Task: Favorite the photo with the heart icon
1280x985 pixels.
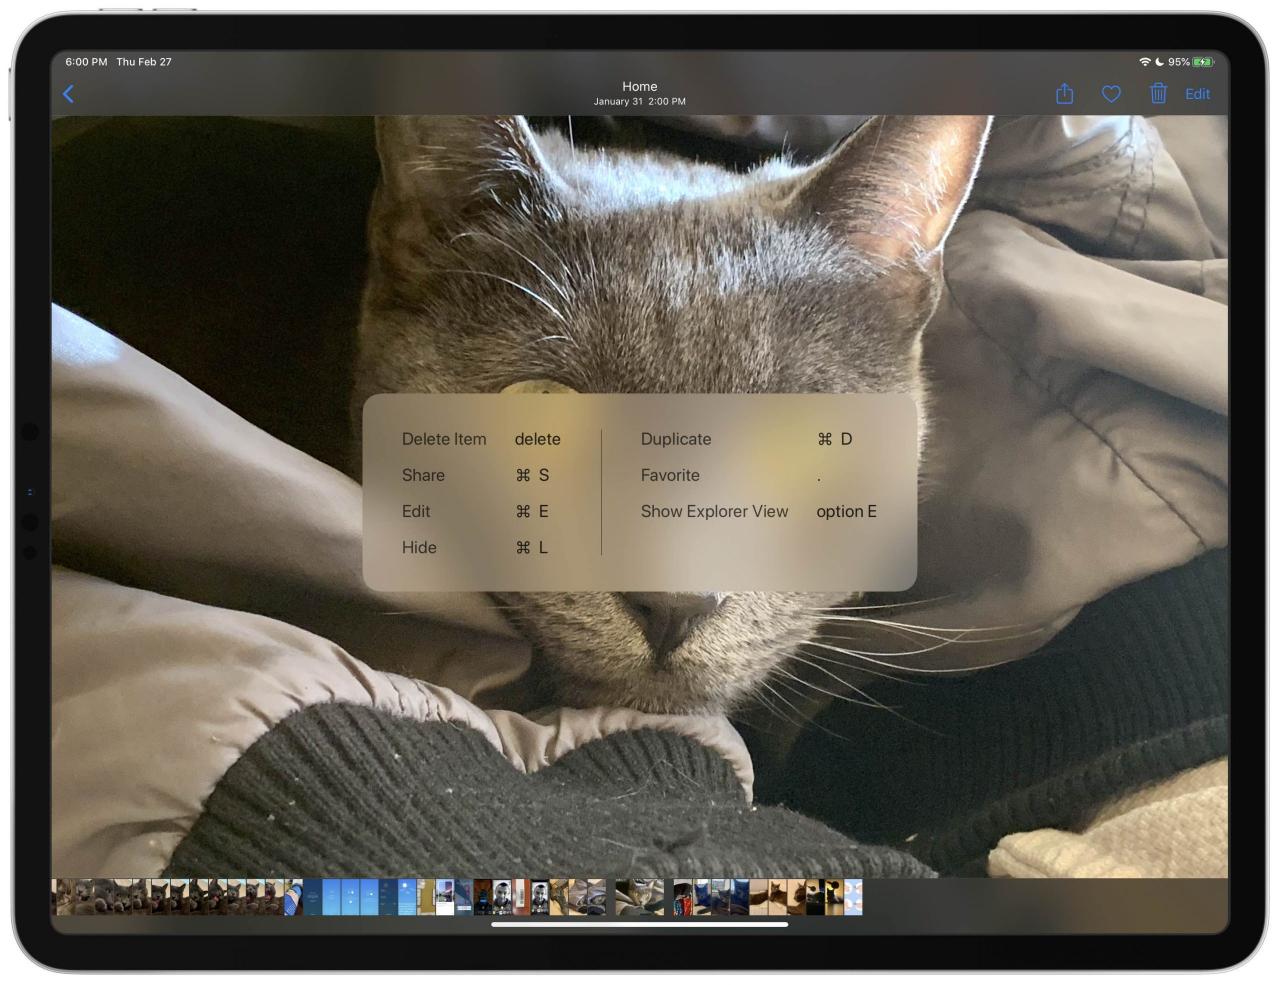Action: (x=1111, y=94)
